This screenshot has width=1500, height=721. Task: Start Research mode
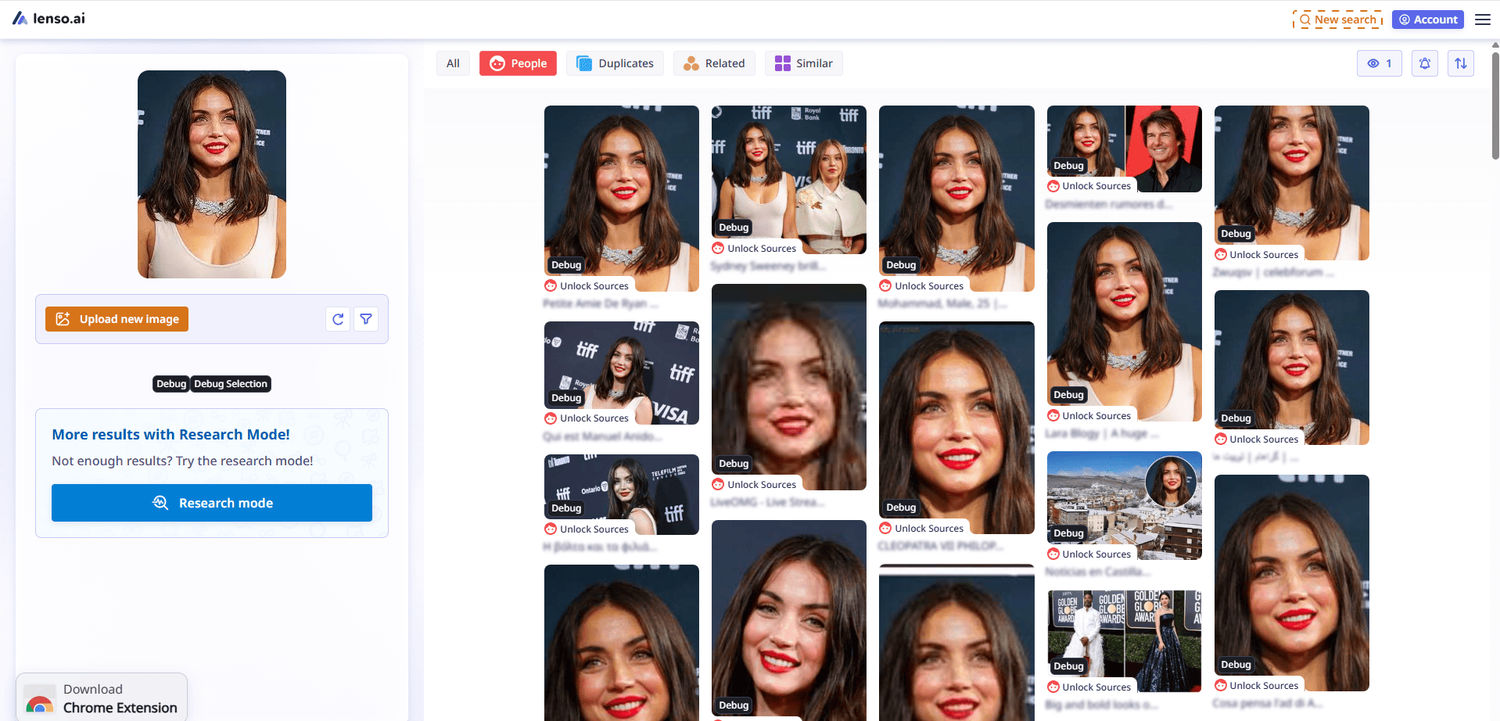click(x=212, y=503)
